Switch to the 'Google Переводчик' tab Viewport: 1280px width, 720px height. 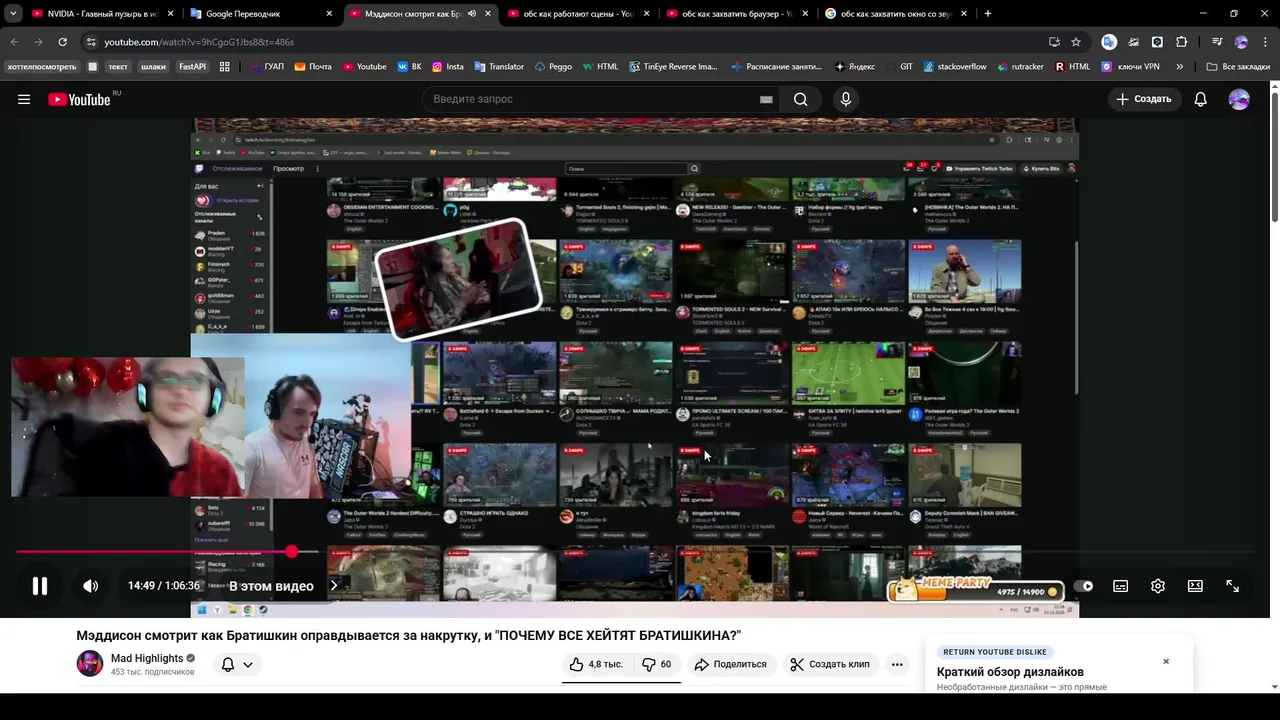(261, 14)
